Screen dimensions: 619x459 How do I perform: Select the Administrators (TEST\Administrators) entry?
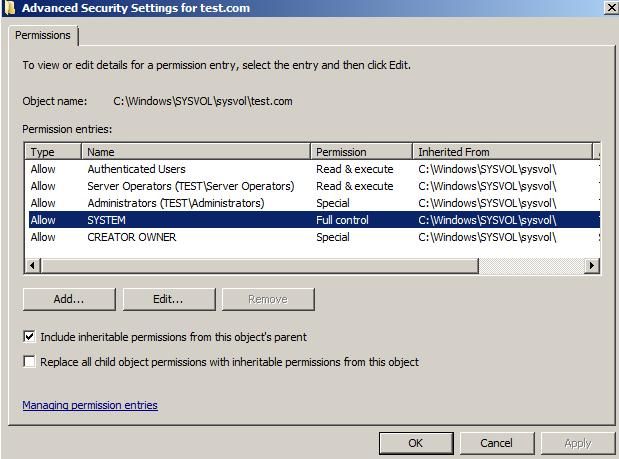pos(314,203)
